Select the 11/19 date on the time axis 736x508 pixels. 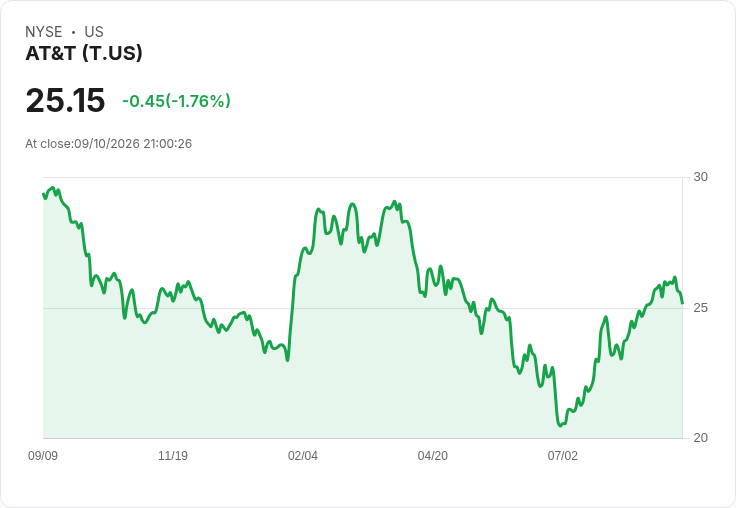[x=173, y=456]
